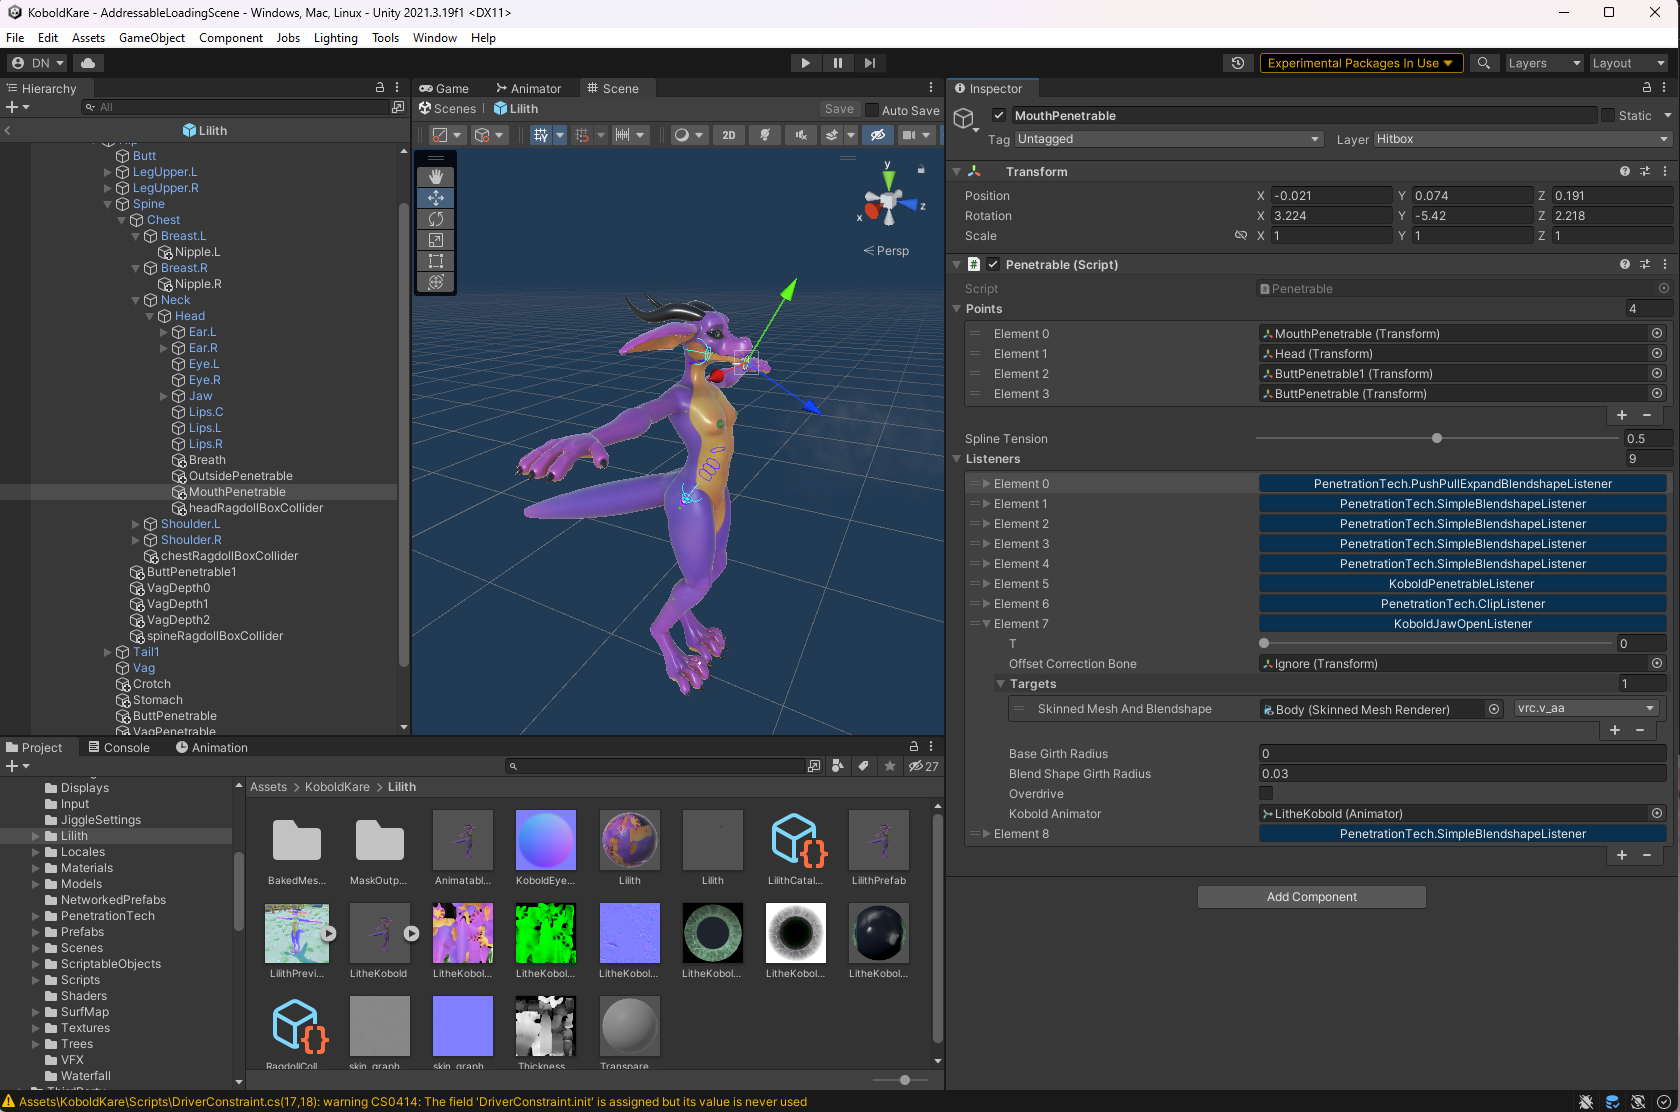This screenshot has height=1112, width=1680.
Task: Select the Rect tool in Scene
Action: pos(436,261)
